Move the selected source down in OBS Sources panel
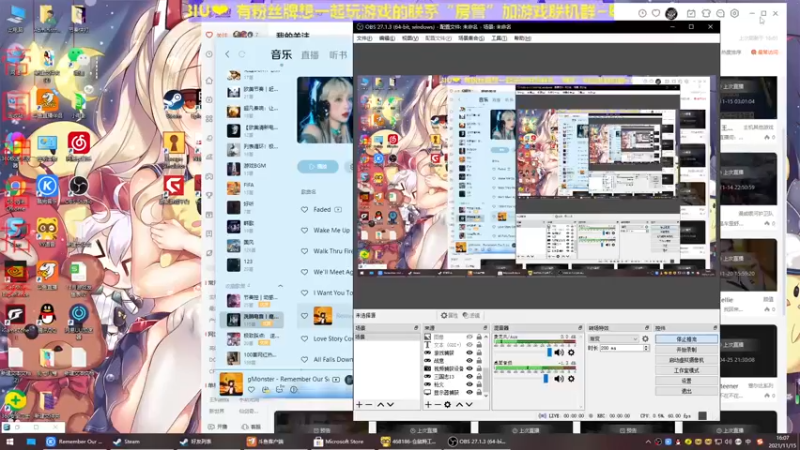 (469, 405)
